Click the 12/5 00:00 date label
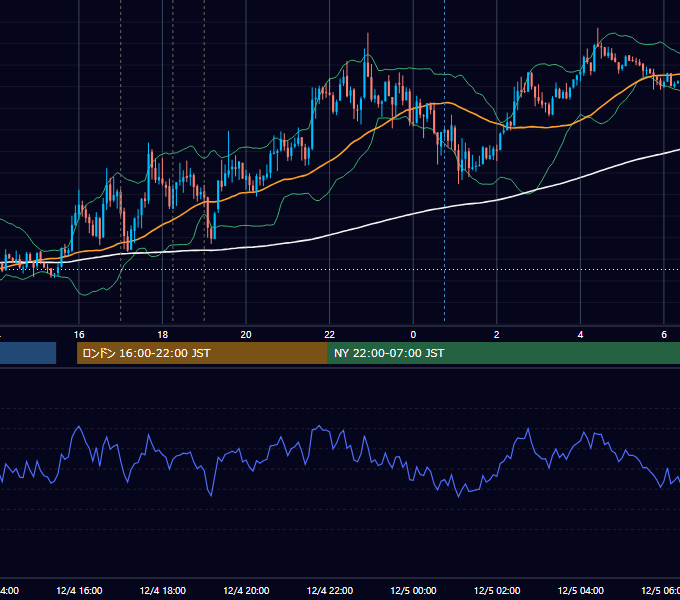 (x=413, y=591)
